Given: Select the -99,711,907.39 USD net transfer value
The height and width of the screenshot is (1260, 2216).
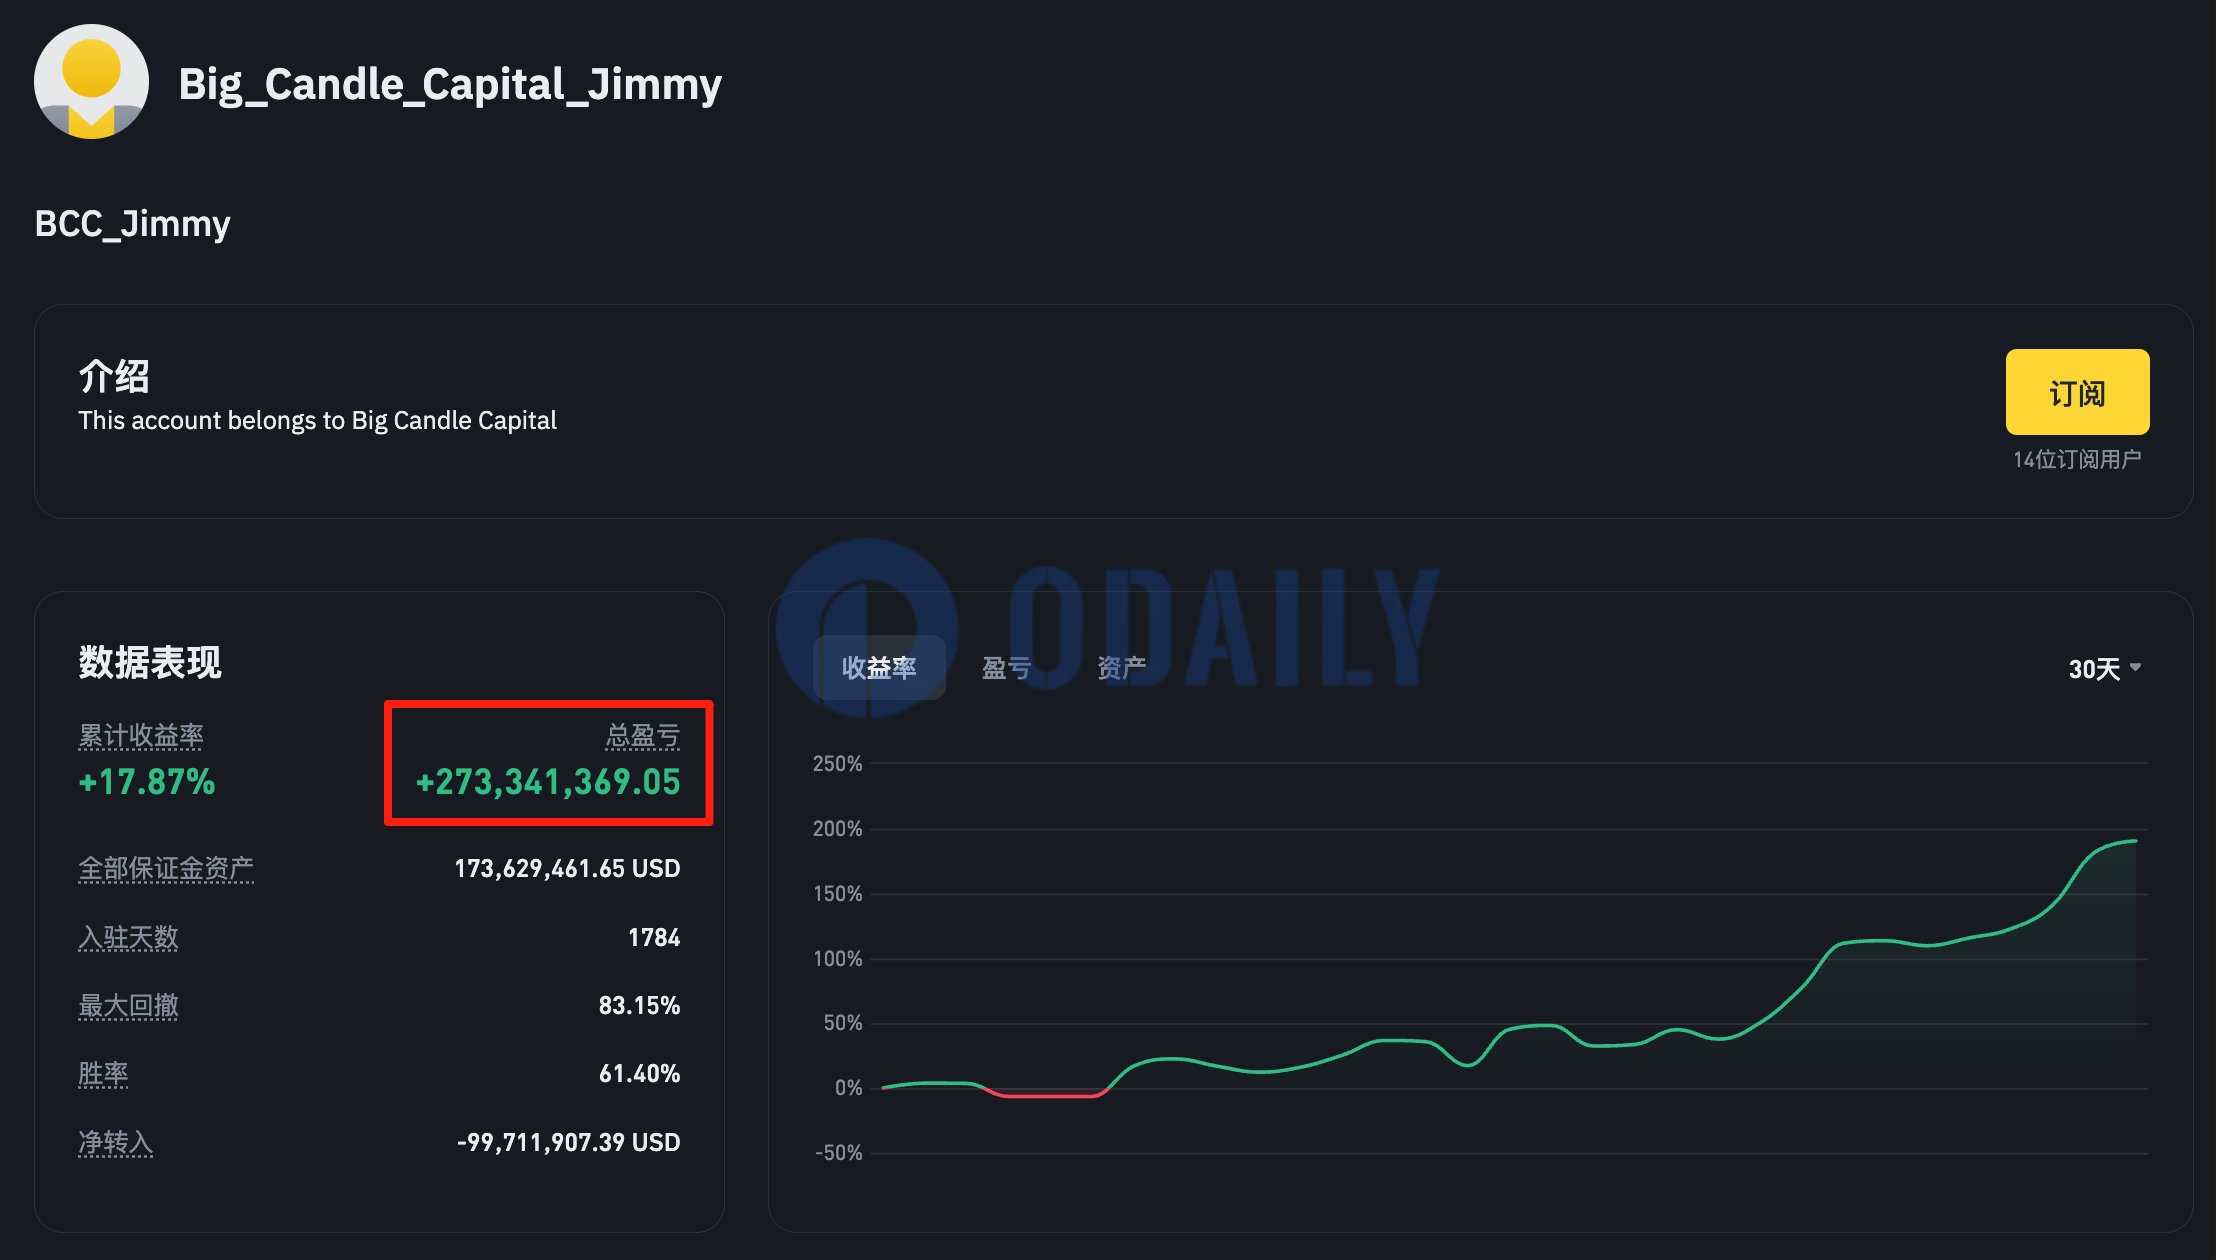Looking at the screenshot, I should click(x=568, y=1142).
